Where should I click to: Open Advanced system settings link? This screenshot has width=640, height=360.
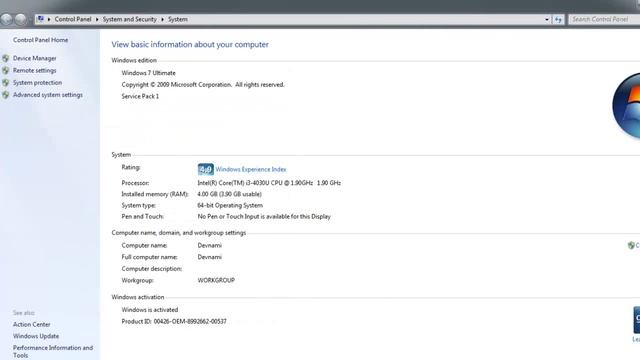[48, 95]
